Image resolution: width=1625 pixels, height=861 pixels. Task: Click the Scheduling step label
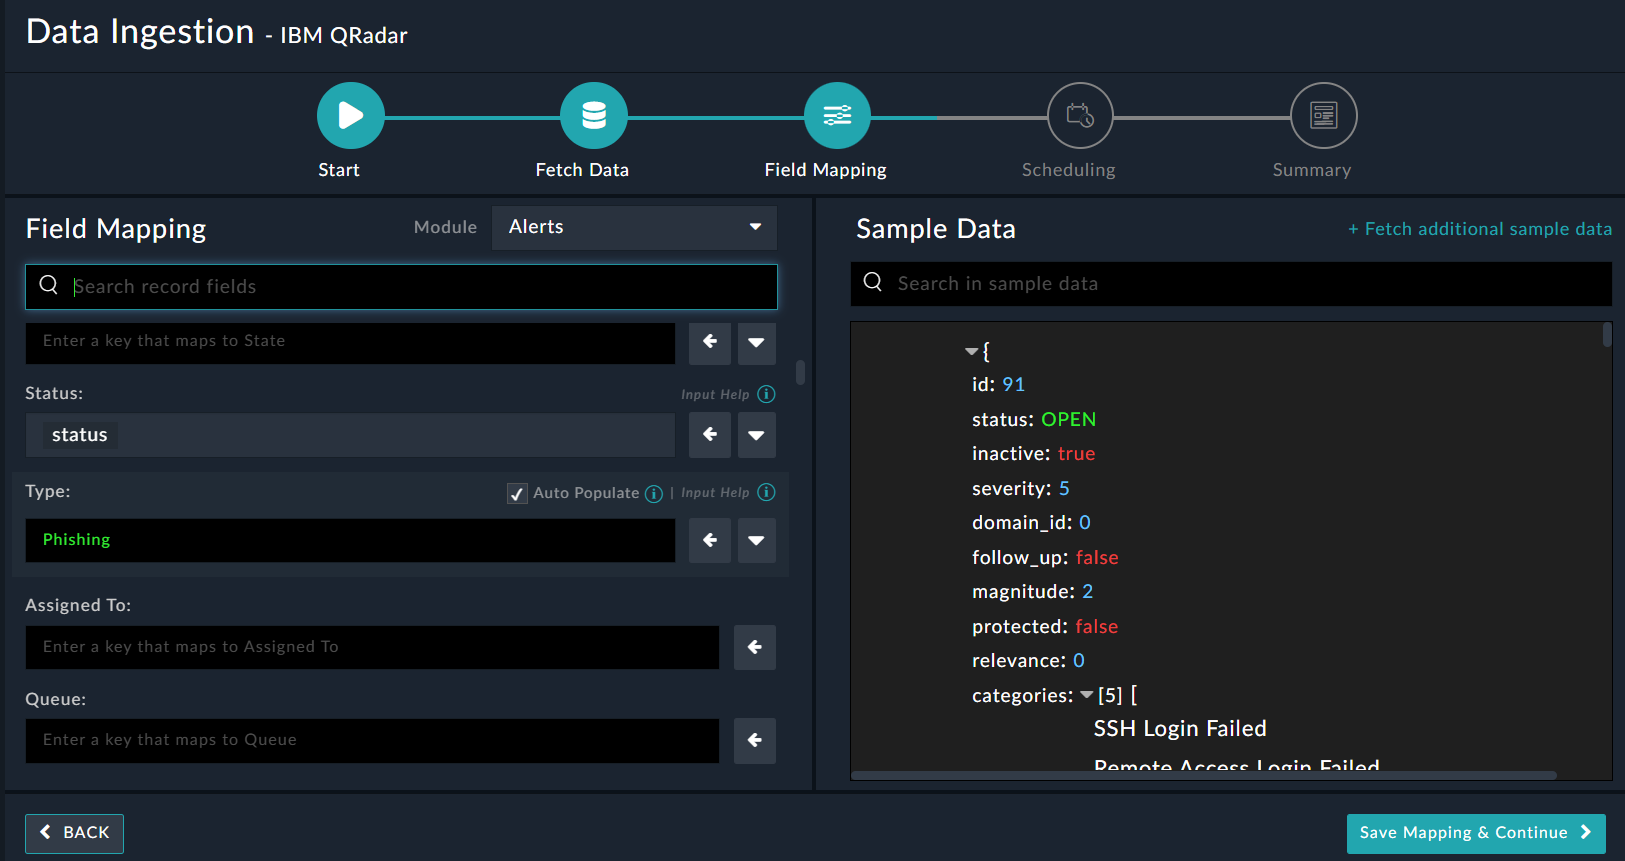pyautogui.click(x=1069, y=170)
